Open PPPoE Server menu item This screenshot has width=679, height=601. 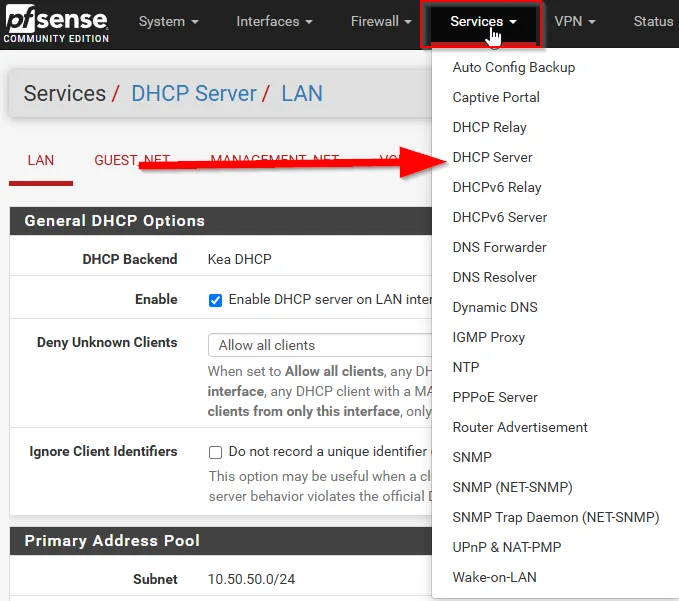click(x=495, y=397)
